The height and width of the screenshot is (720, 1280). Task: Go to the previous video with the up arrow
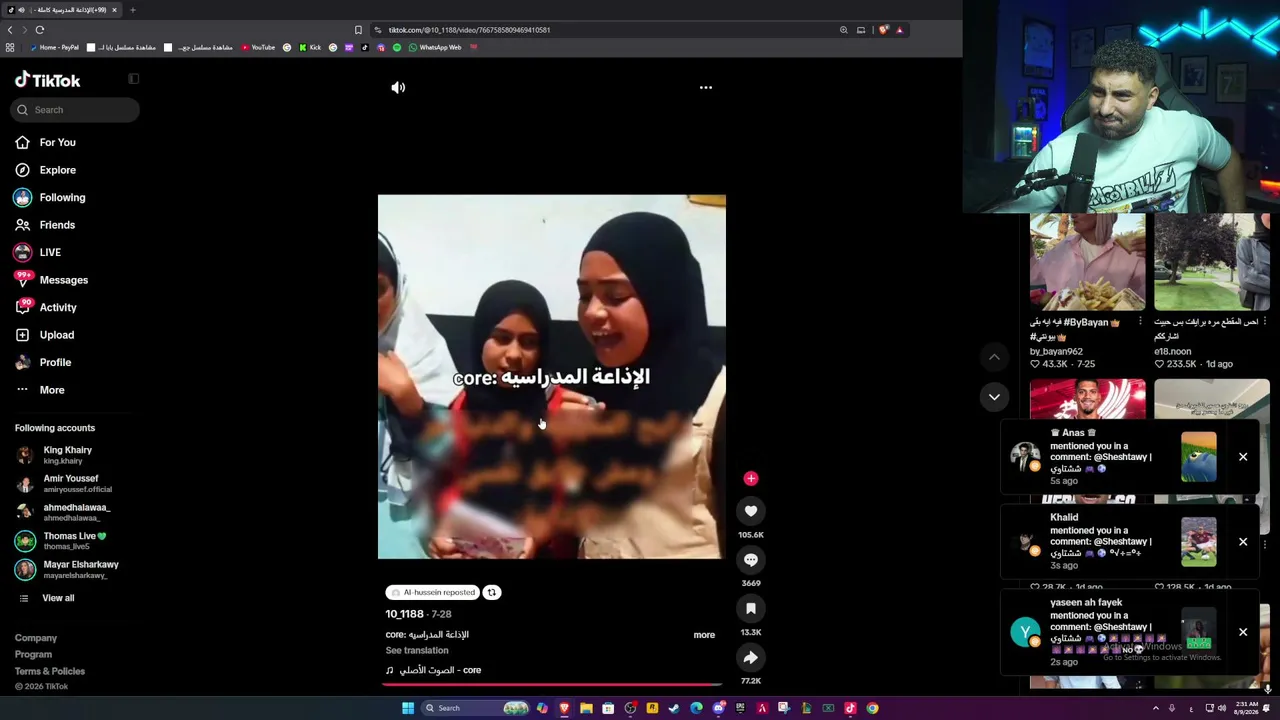pos(994,357)
